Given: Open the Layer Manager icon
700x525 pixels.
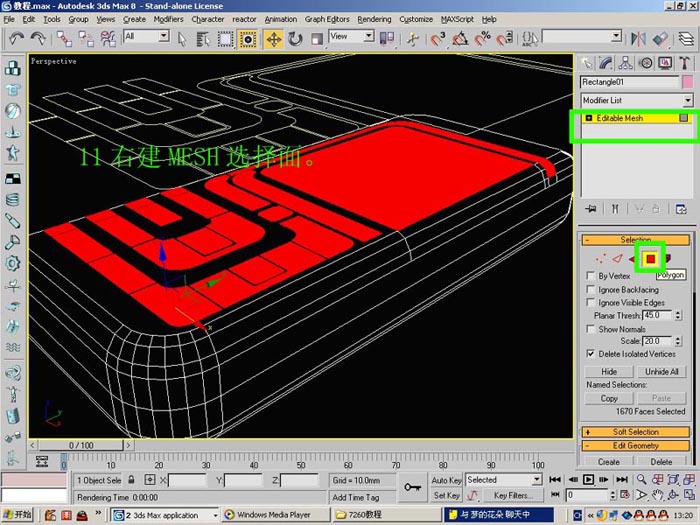Looking at the screenshot, I should pyautogui.click(x=686, y=39).
